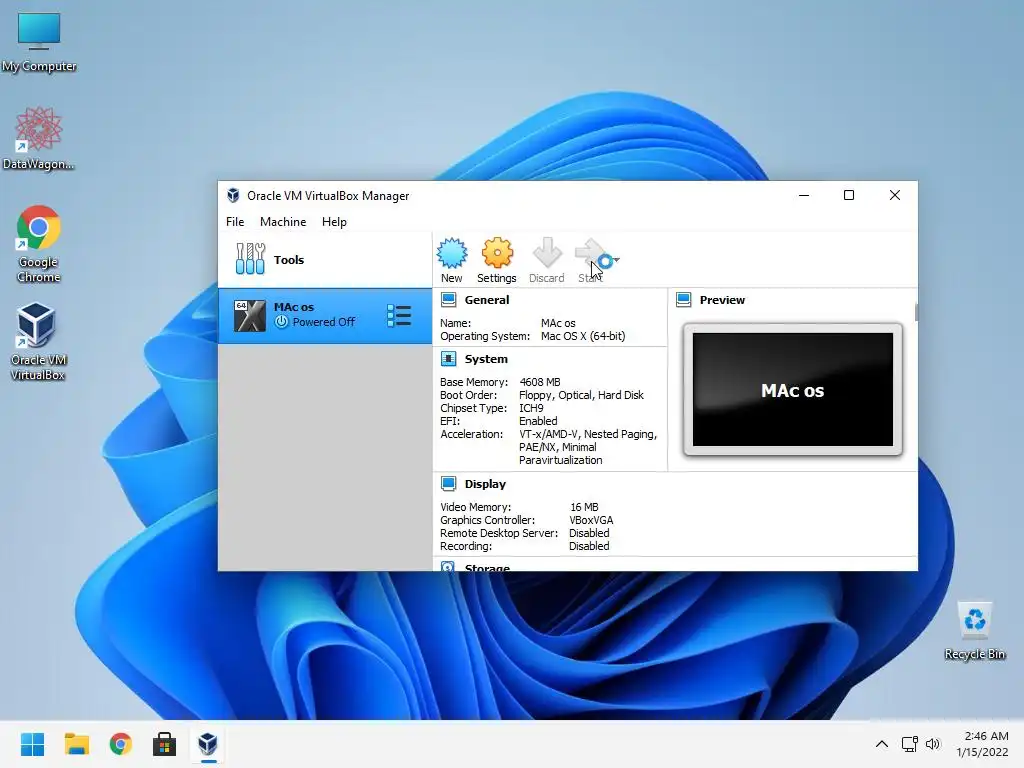Click the Preview heading
The image size is (1024, 768).
click(x=722, y=300)
